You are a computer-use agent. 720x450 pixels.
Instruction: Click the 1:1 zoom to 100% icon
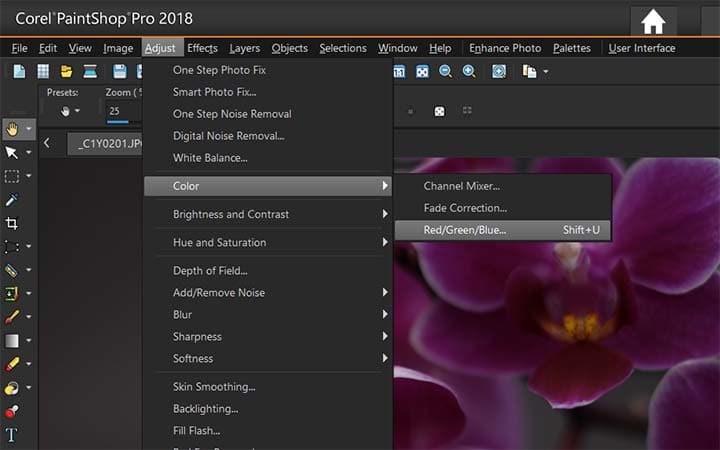[x=399, y=72]
